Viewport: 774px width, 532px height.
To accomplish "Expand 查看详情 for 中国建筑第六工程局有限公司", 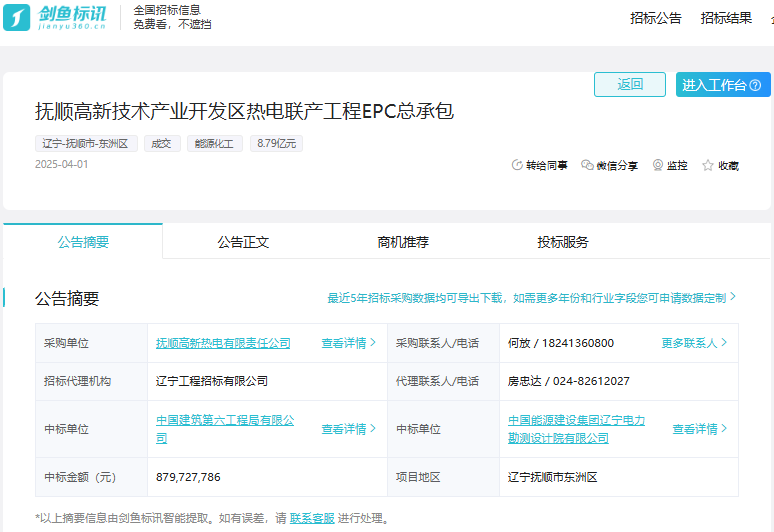I will point(348,429).
